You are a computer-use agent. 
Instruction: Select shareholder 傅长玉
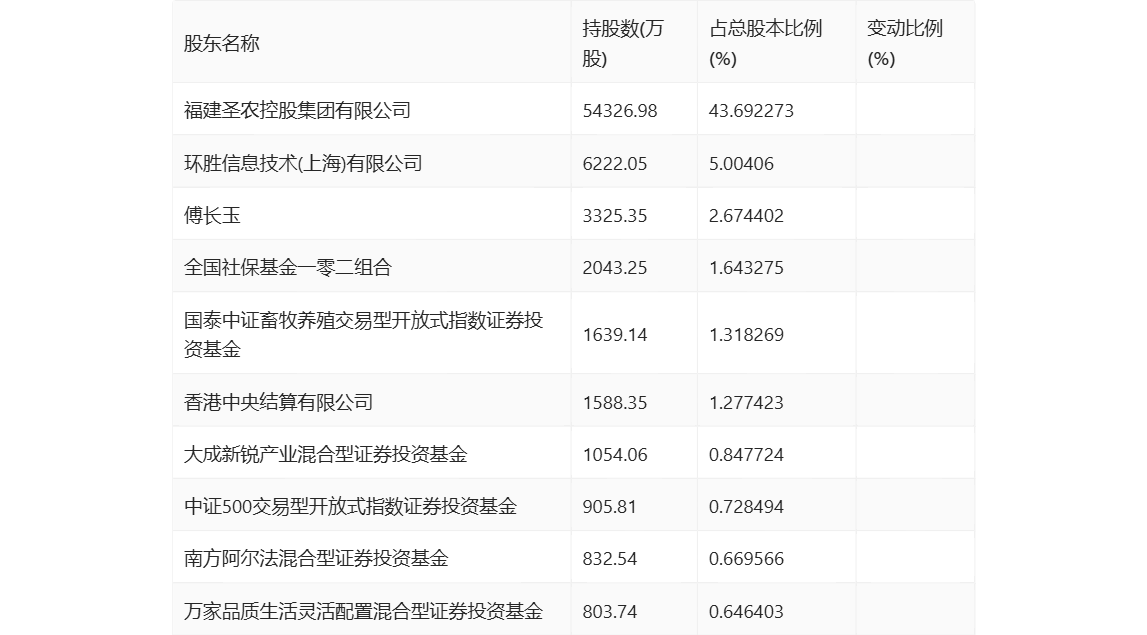212,215
